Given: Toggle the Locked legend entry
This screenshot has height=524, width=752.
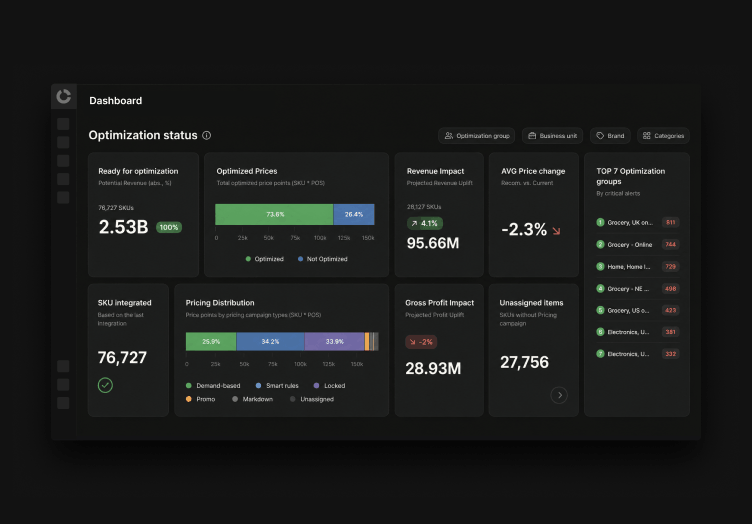Looking at the screenshot, I should click(329, 385).
